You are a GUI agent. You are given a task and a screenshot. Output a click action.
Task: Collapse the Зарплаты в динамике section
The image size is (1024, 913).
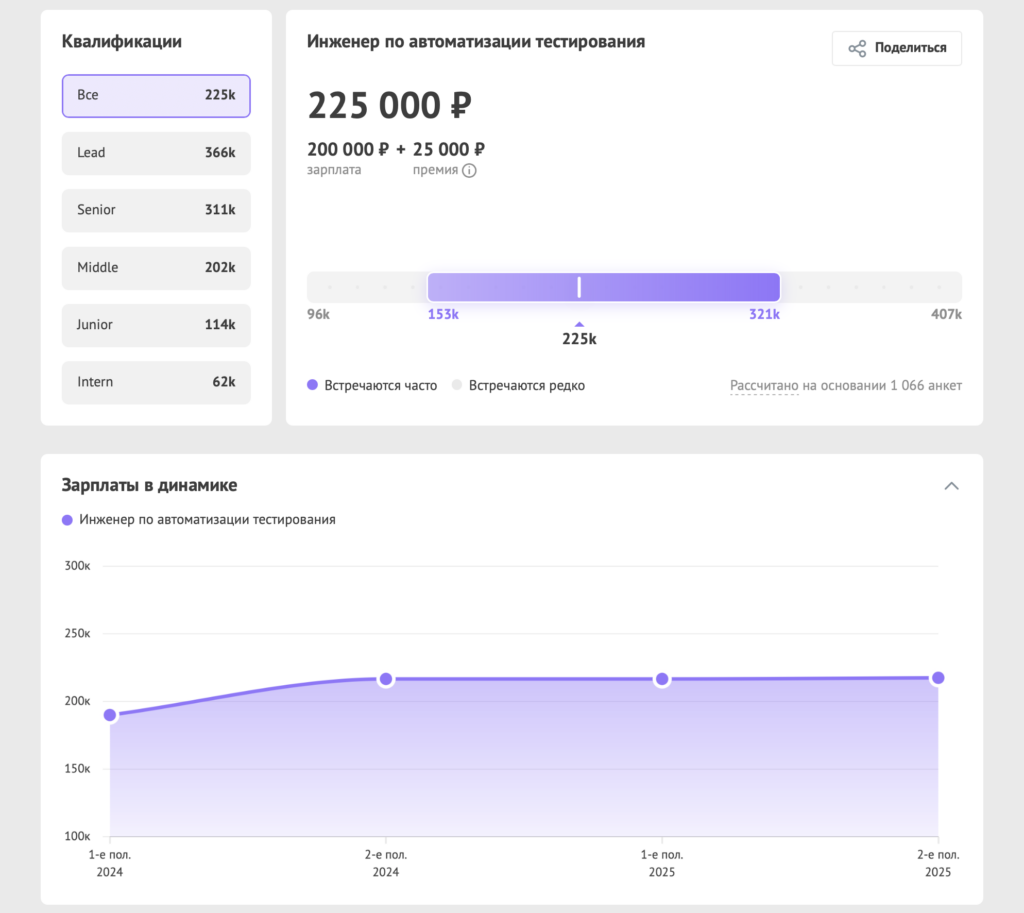click(951, 486)
